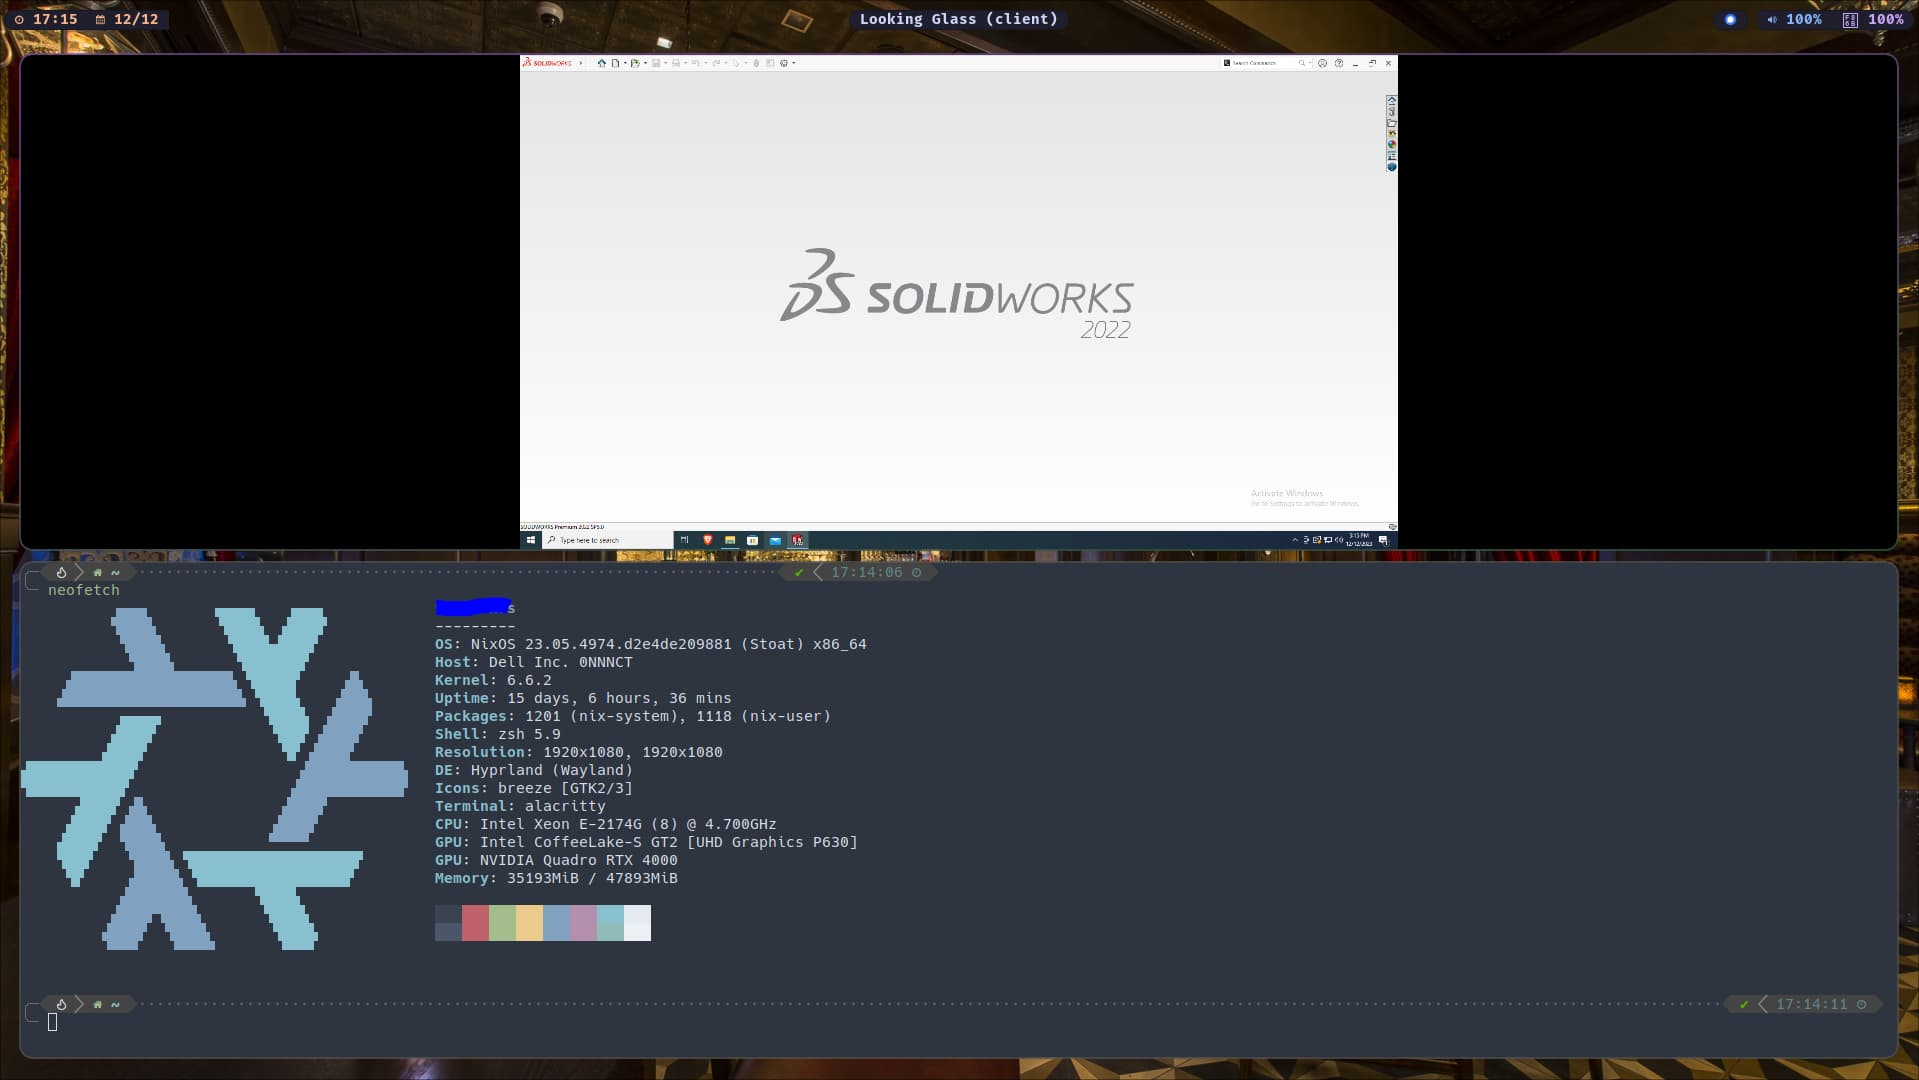Click the SolidWorks logo in the title bar
1919x1080 pixels.
coord(547,63)
